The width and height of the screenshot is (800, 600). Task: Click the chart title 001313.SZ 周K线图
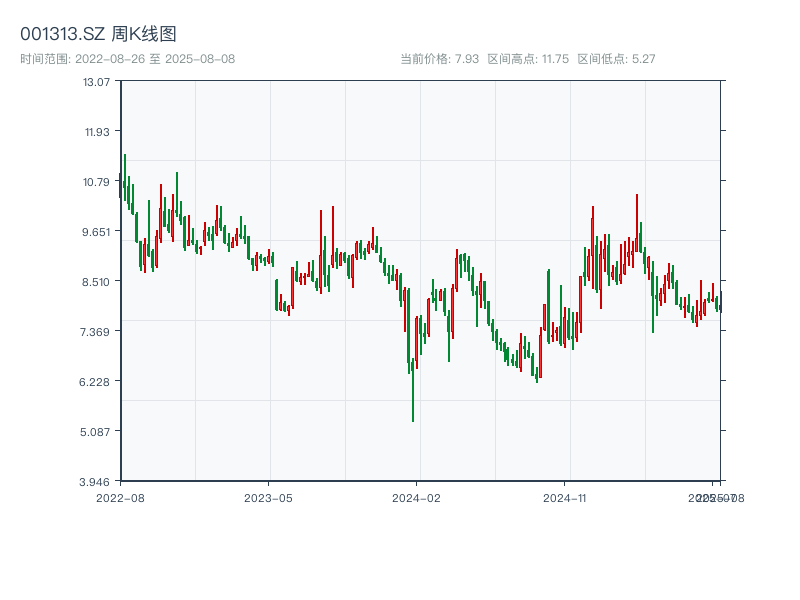pos(98,34)
